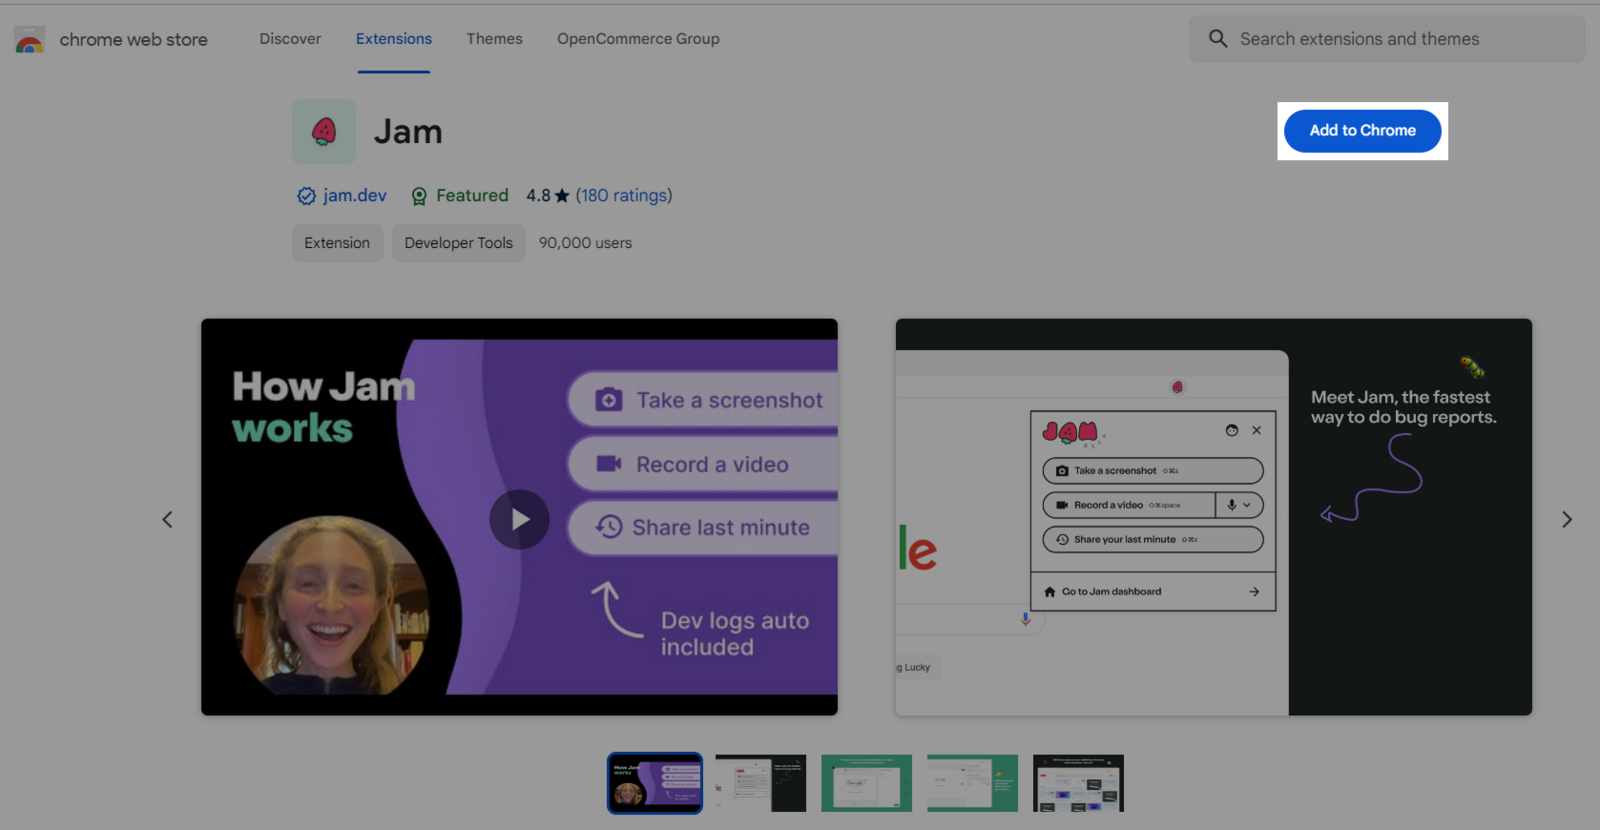Open the OpenCommerce Group link
The height and width of the screenshot is (830, 1600).
pyautogui.click(x=638, y=39)
